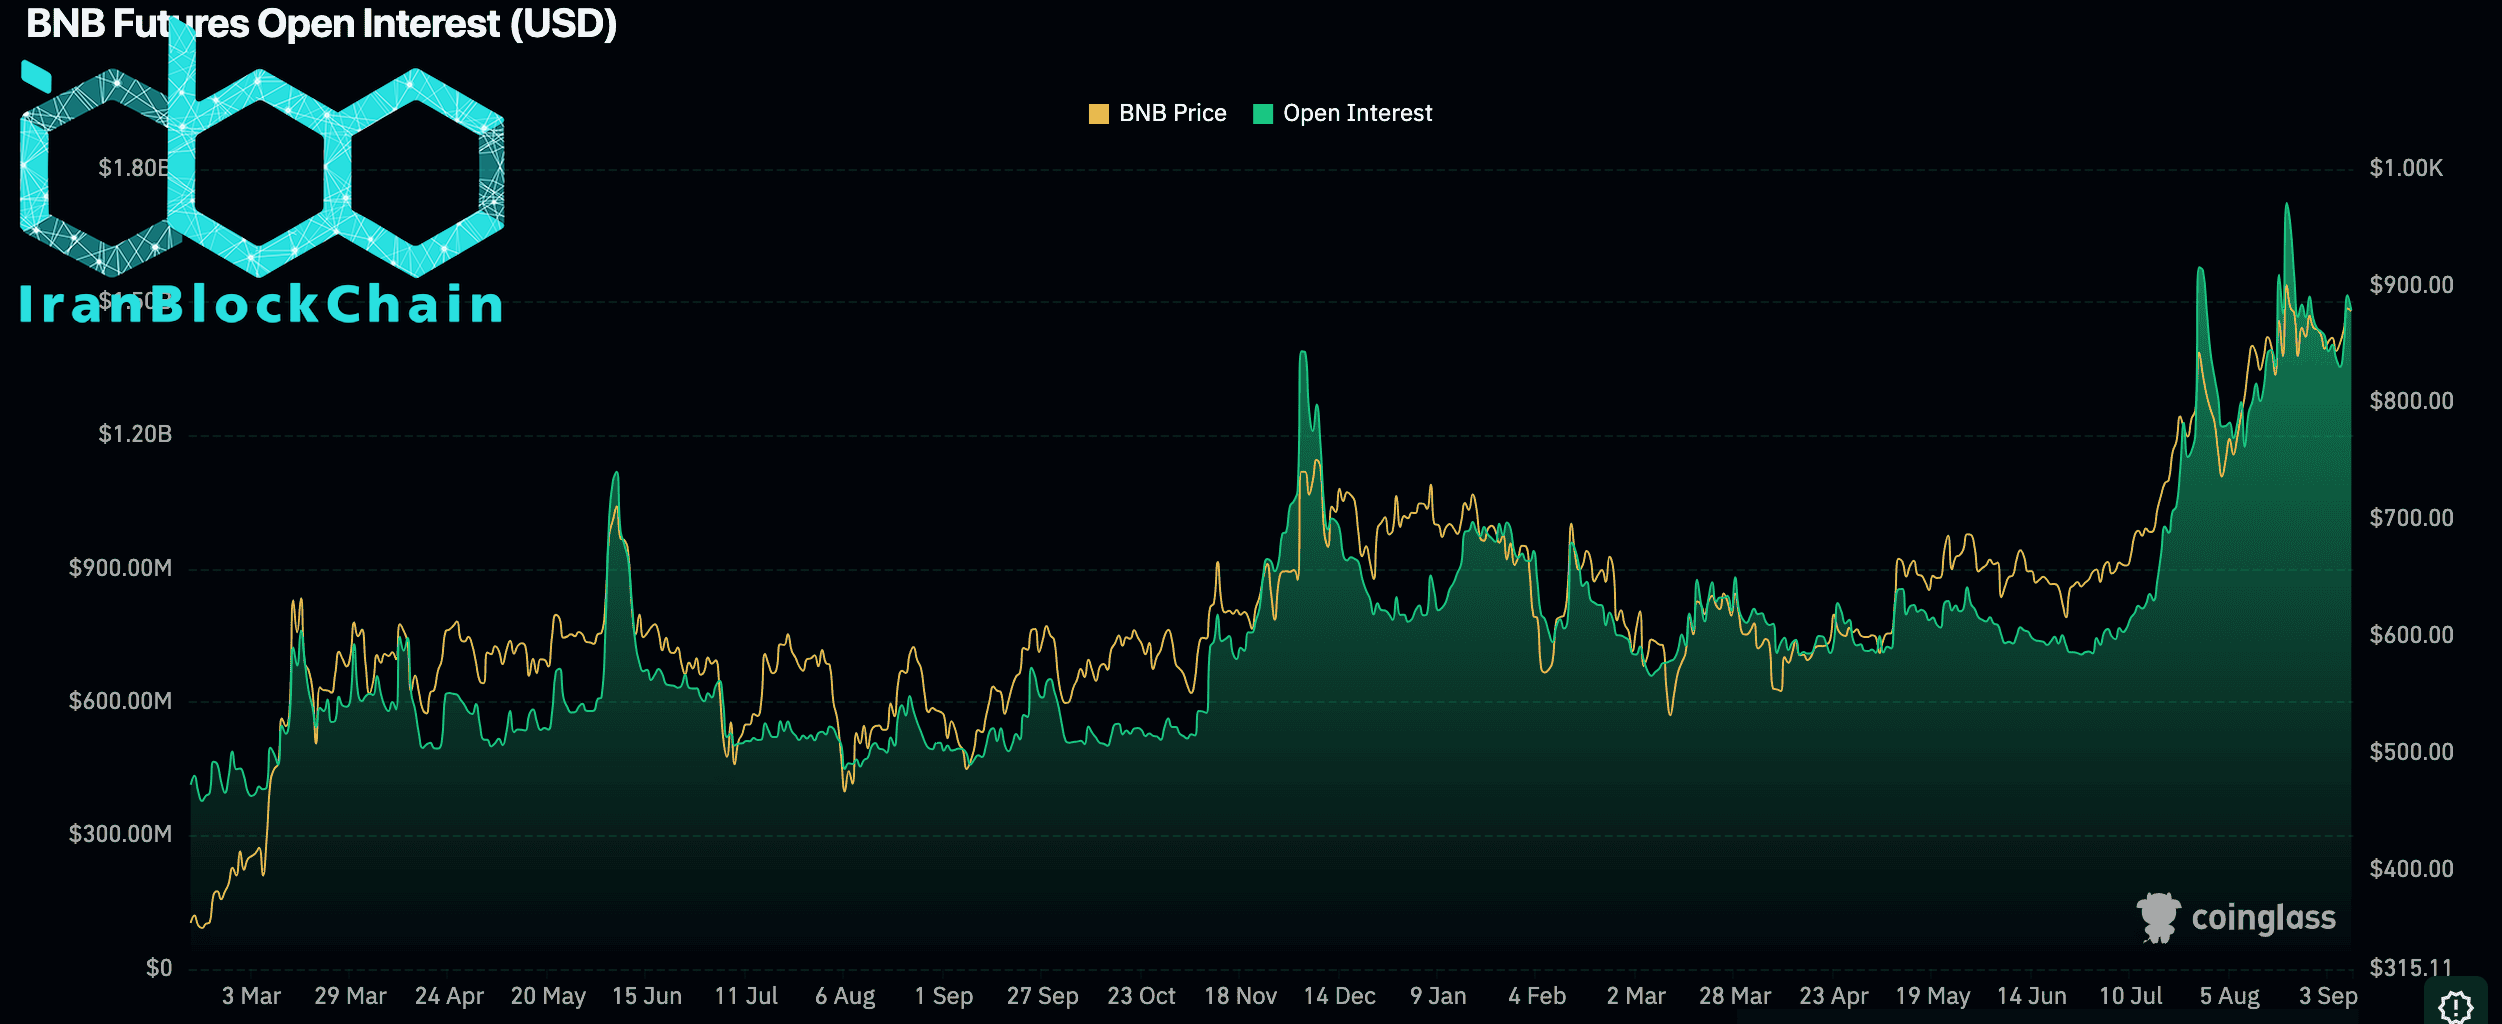Select the 14 Dec date on the x-axis
The height and width of the screenshot is (1024, 2502).
(1339, 996)
